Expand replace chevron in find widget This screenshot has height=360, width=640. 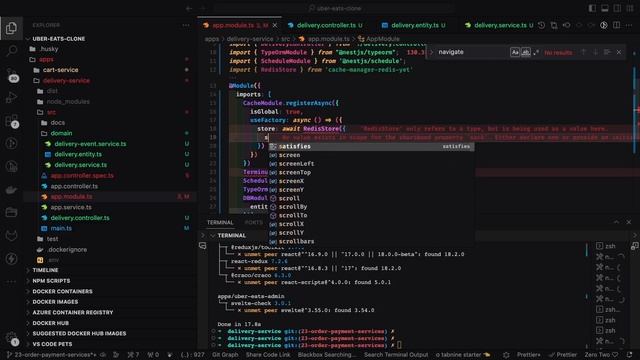pos(431,52)
